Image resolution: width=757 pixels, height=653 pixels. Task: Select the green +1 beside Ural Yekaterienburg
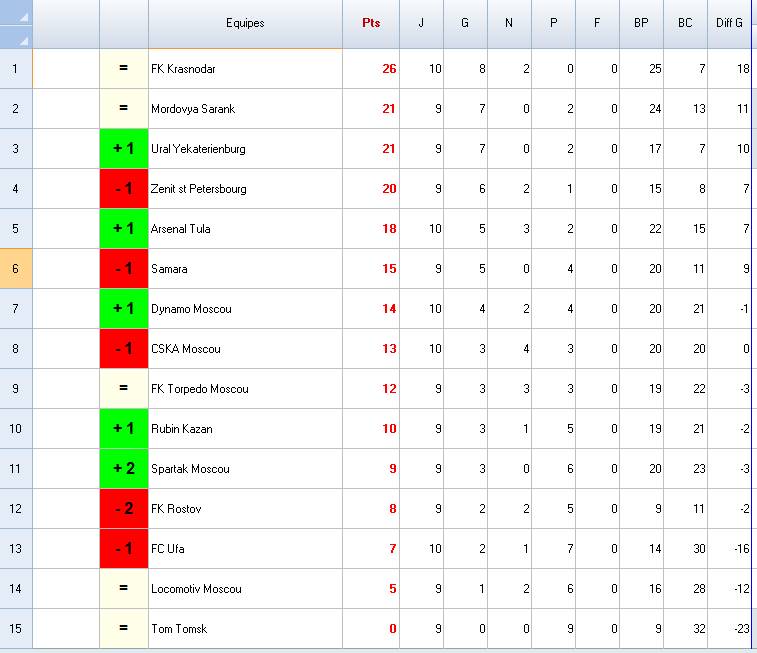(x=124, y=149)
